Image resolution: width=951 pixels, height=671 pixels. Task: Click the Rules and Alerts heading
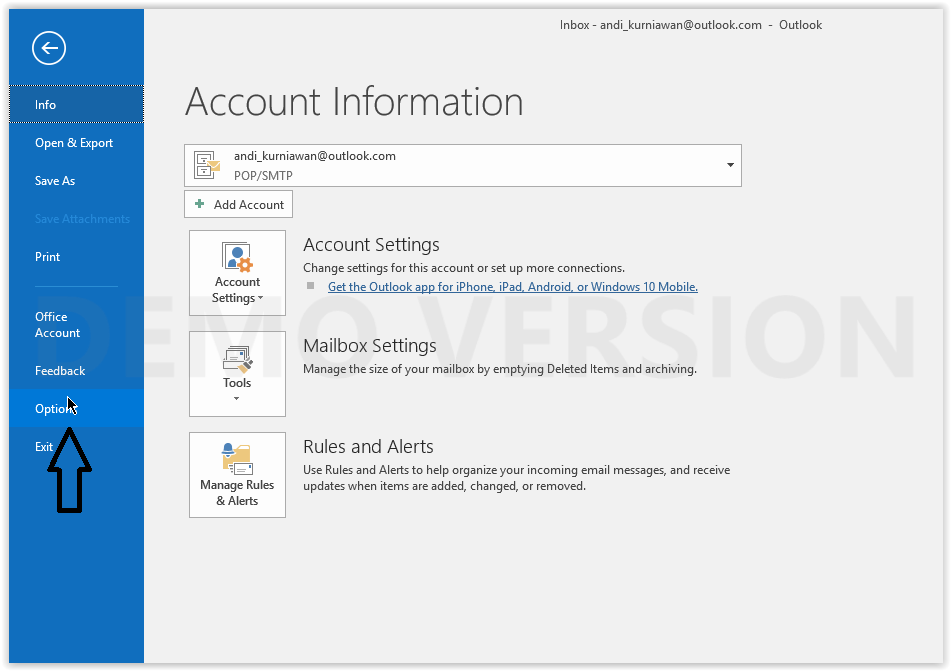pyautogui.click(x=368, y=447)
